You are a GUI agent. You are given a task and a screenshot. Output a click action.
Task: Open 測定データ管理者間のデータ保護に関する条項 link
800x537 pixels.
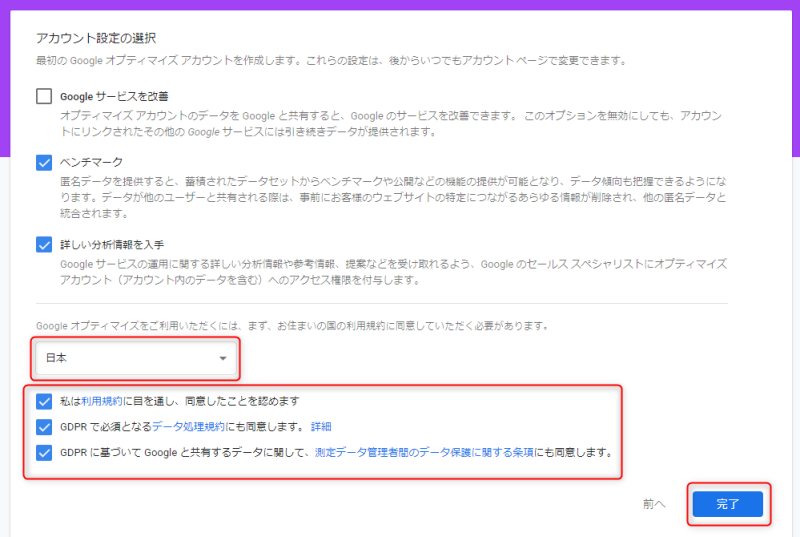[x=424, y=452]
